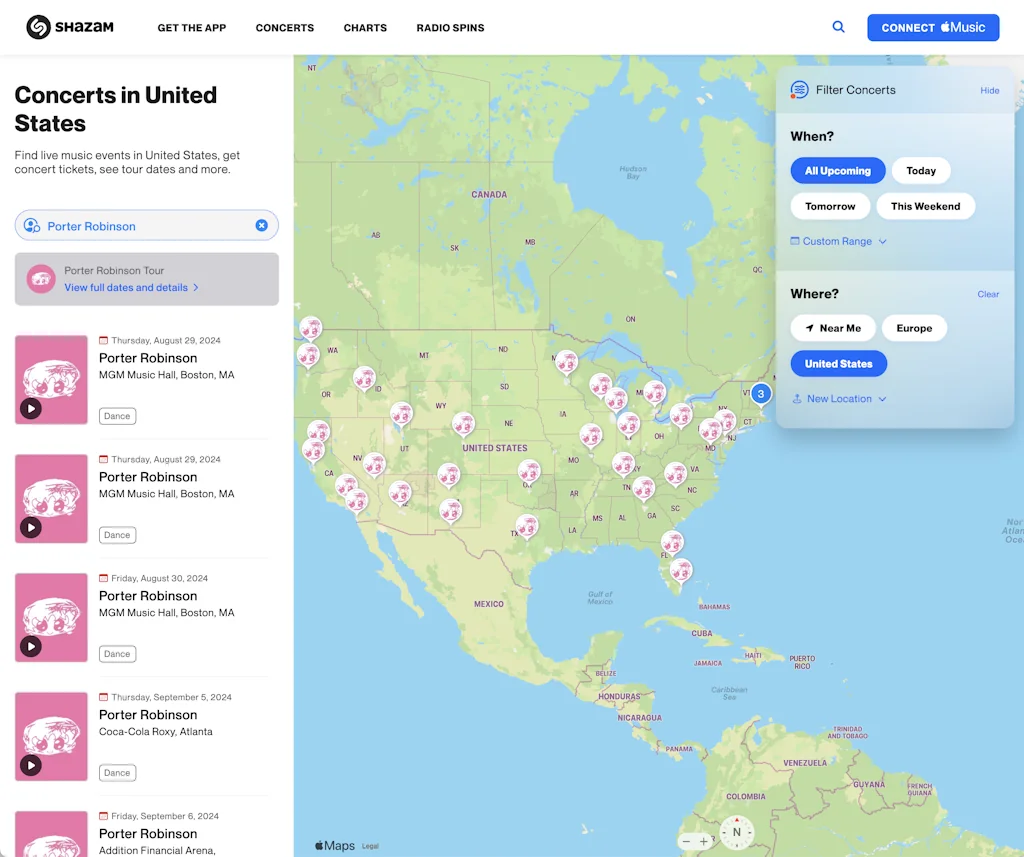
Task: Play the first Porter Robinson concert preview
Action: tap(31, 408)
